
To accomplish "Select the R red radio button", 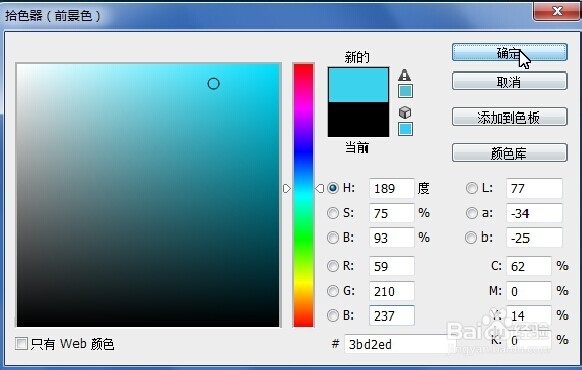I will [x=333, y=266].
